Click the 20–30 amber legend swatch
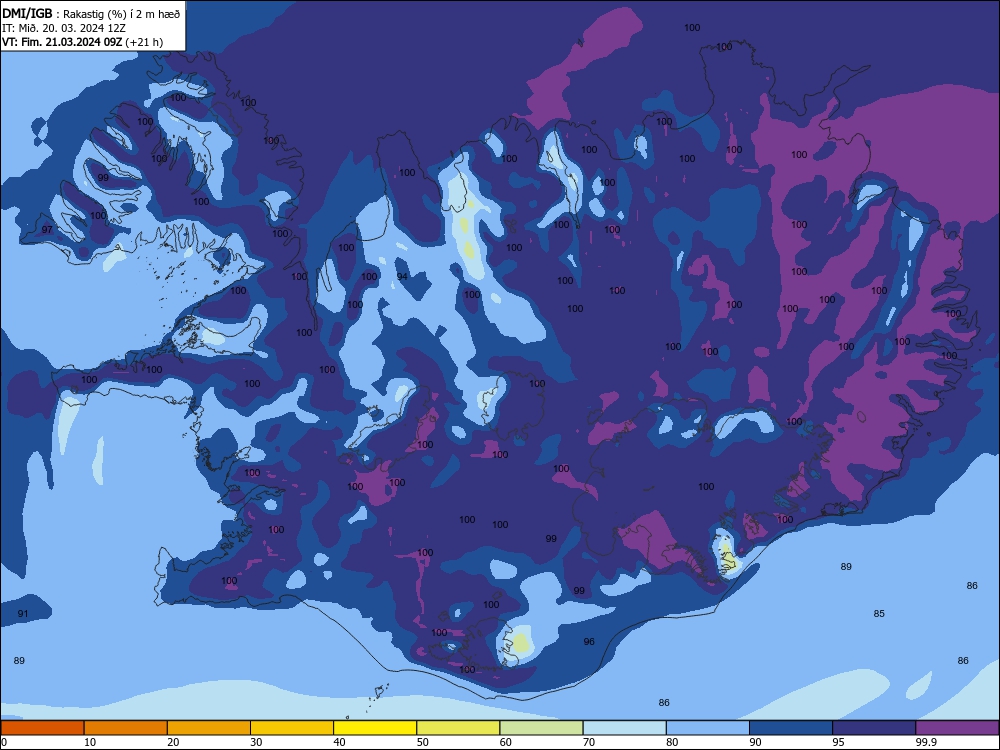 click(x=209, y=728)
